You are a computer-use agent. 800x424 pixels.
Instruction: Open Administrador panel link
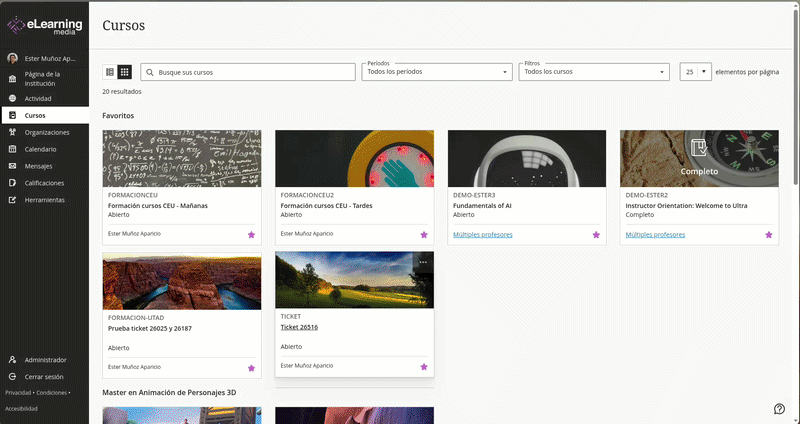[x=45, y=360]
